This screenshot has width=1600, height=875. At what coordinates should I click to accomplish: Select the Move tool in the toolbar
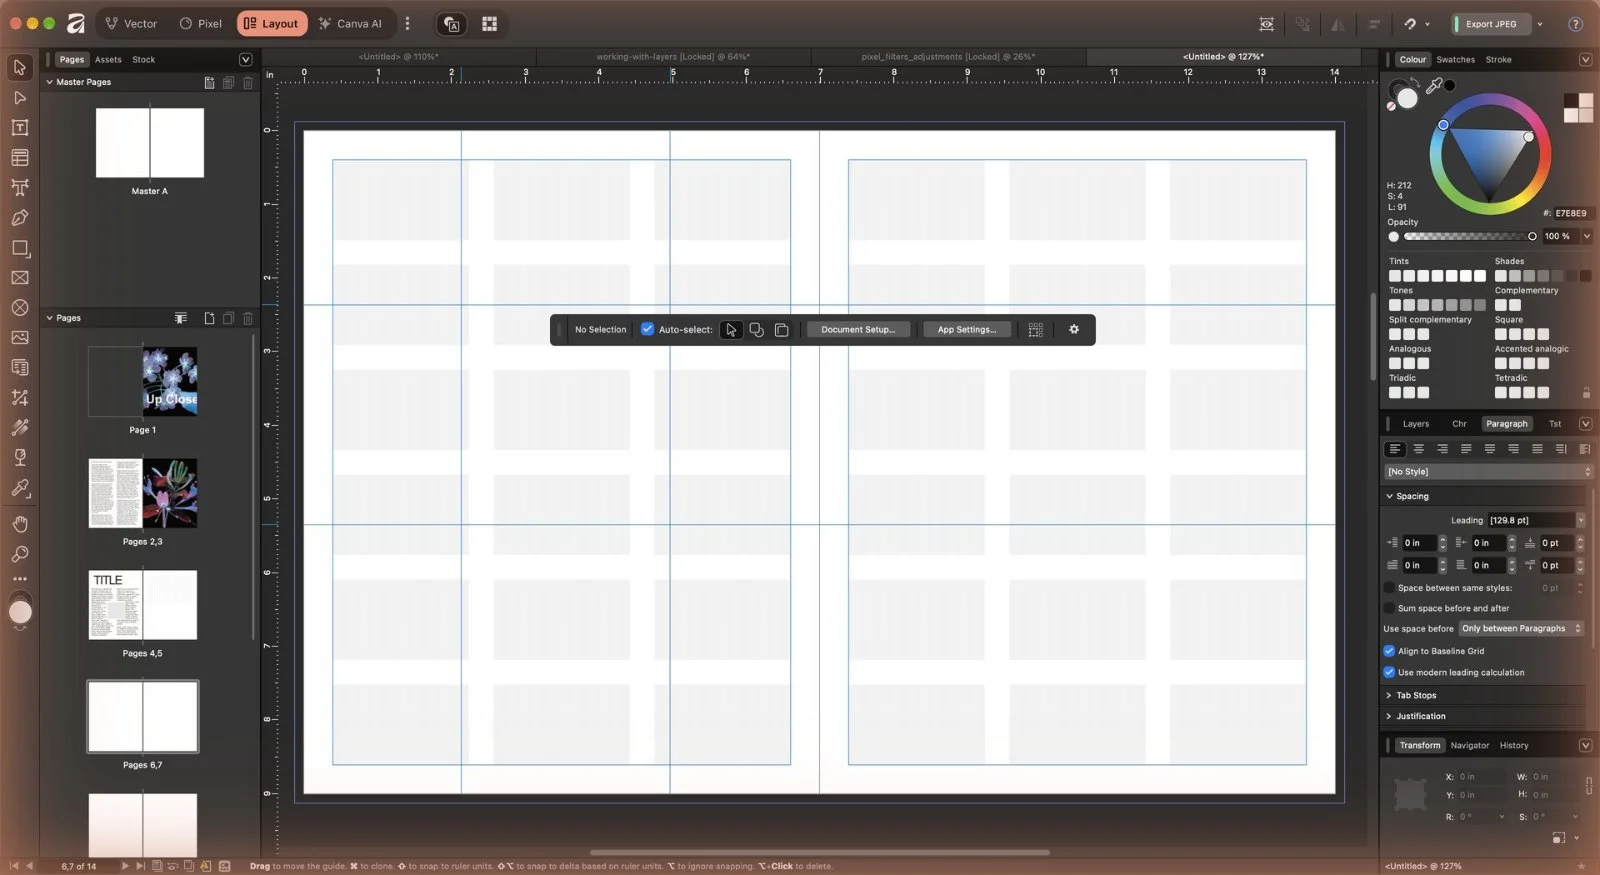[x=19, y=67]
